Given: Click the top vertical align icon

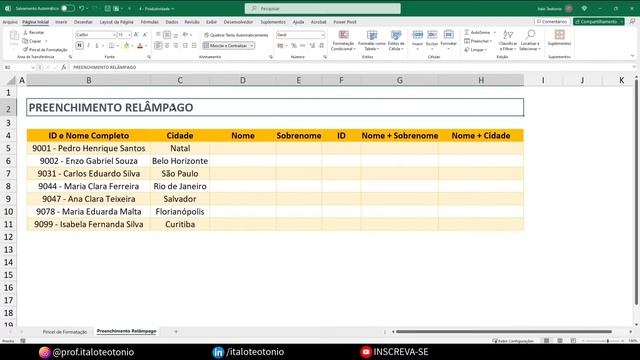Looking at the screenshot, I should coord(158,35).
